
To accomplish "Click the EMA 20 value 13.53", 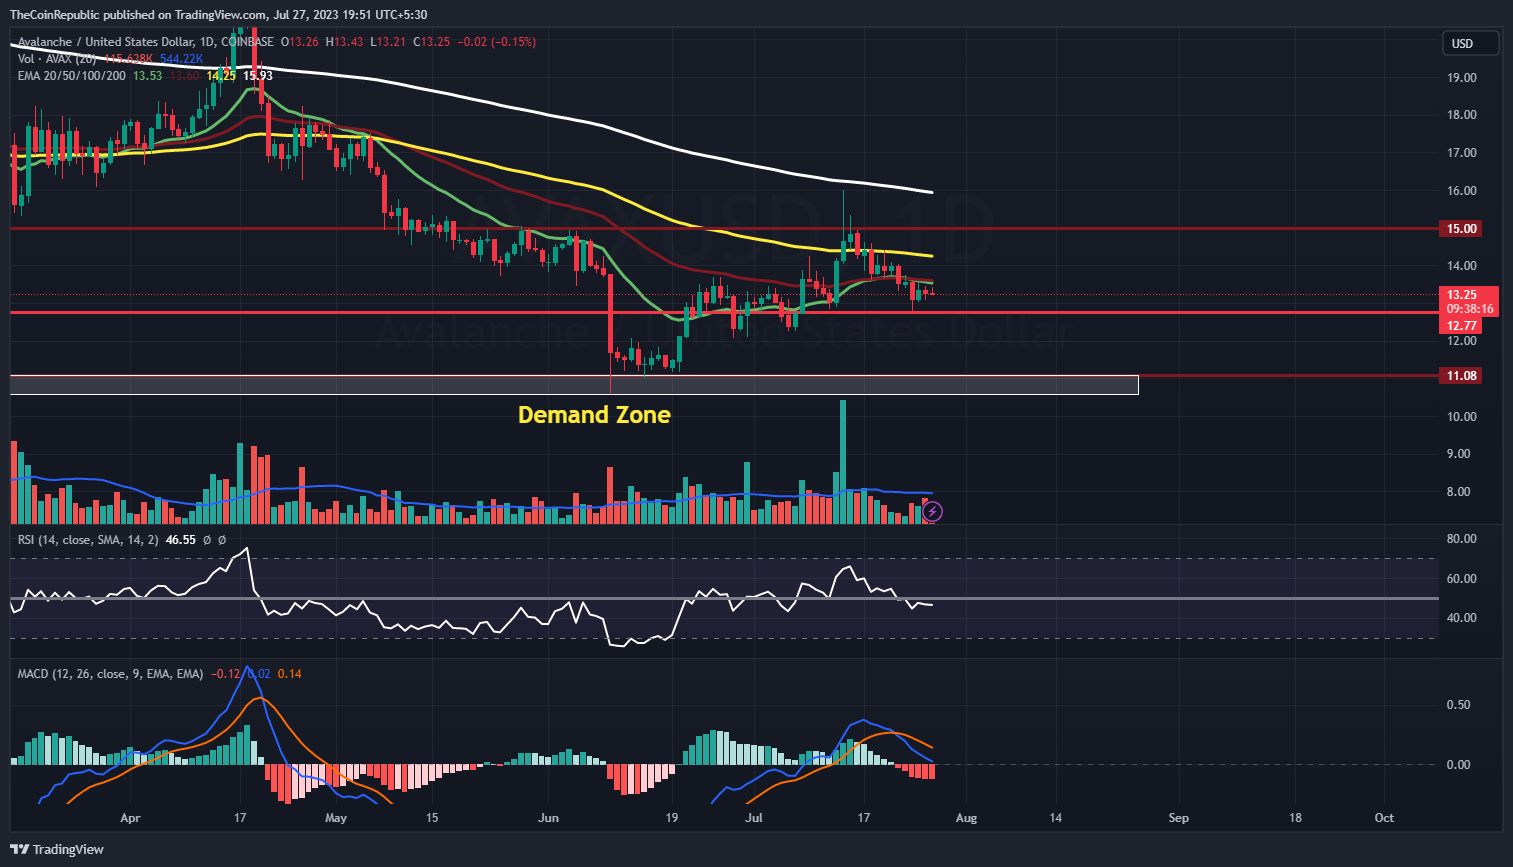I will pos(148,76).
